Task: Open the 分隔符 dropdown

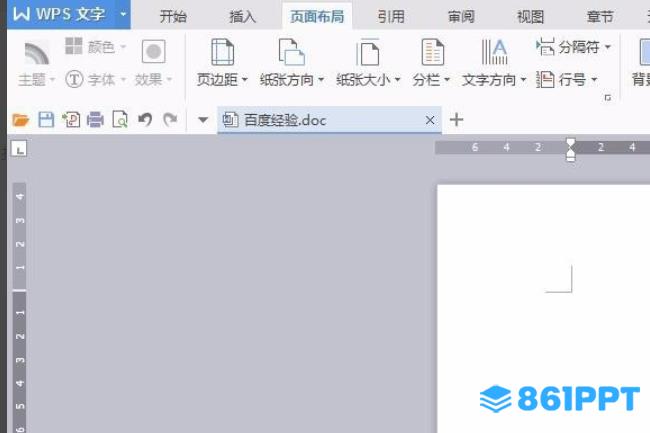Action: [x=607, y=47]
